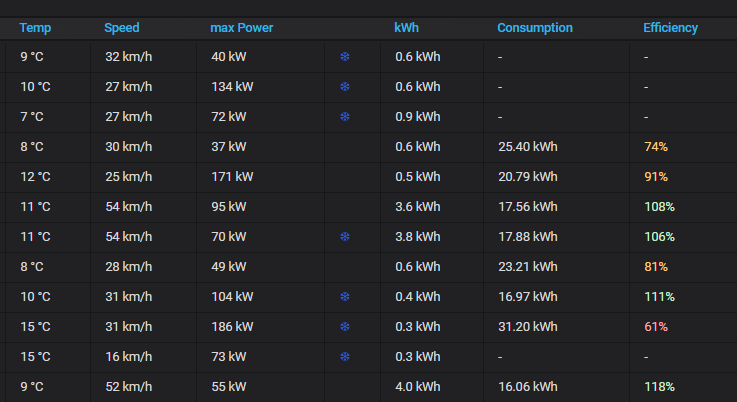Select the 0.4 kWh value
This screenshot has width=737, height=402.
coord(418,297)
